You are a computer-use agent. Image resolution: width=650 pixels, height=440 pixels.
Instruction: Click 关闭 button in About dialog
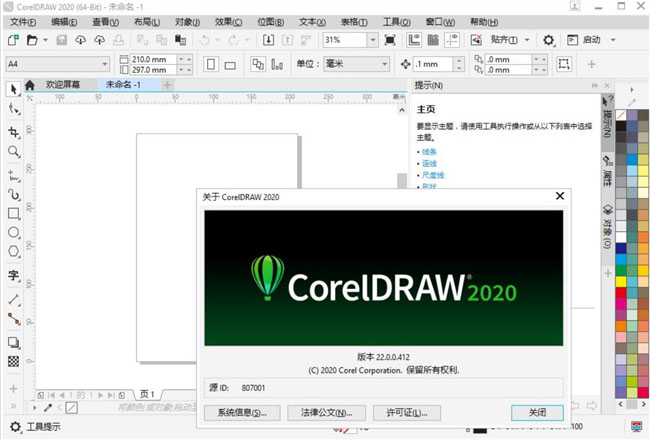coord(537,413)
